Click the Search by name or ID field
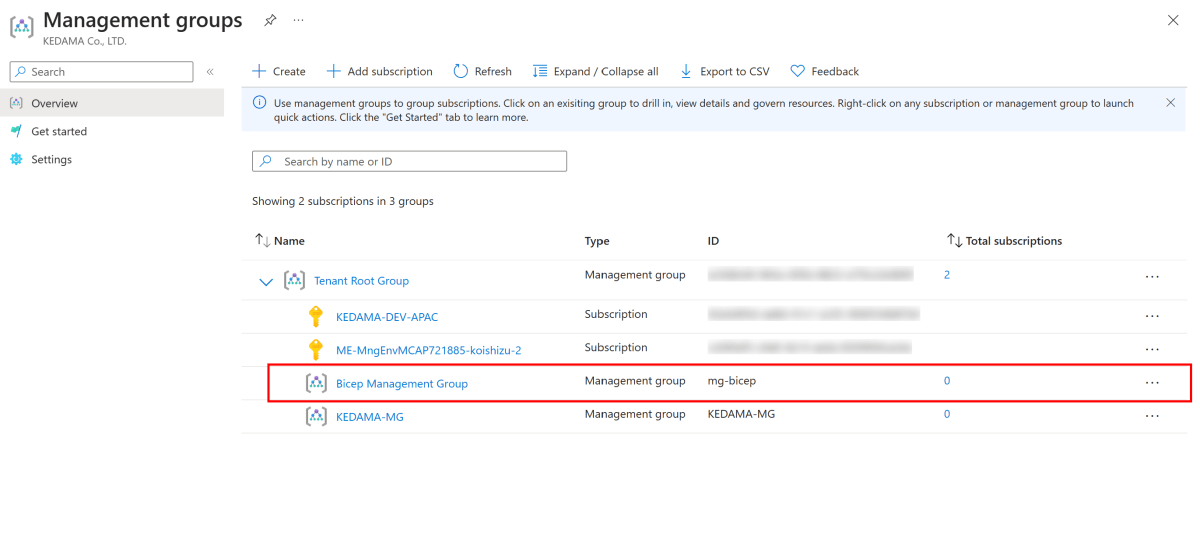 pos(409,161)
